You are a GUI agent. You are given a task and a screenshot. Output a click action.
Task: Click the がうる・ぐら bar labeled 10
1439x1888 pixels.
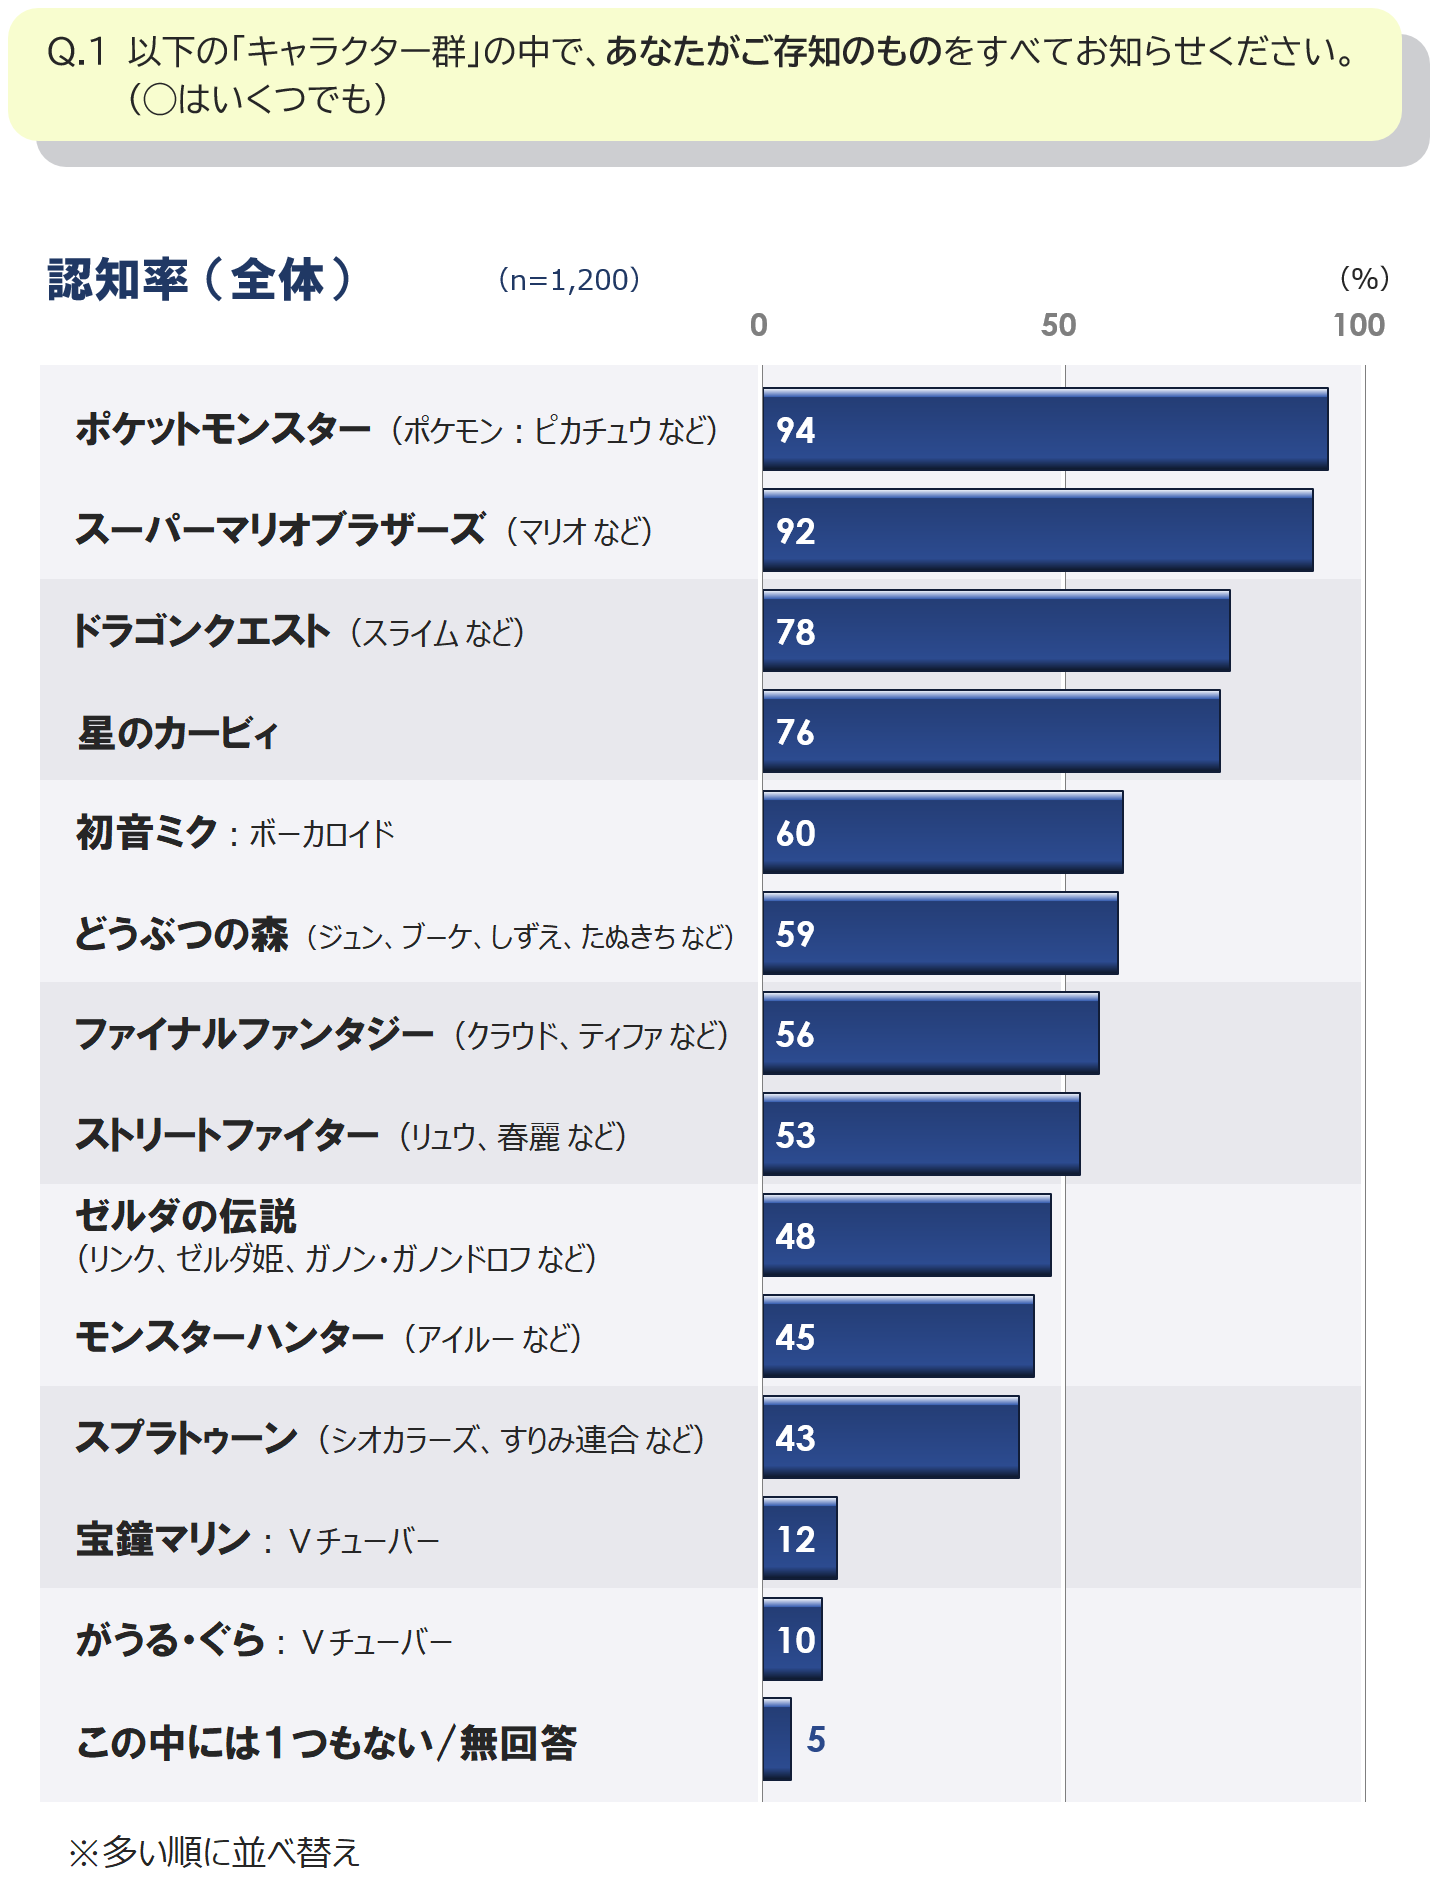click(792, 1639)
